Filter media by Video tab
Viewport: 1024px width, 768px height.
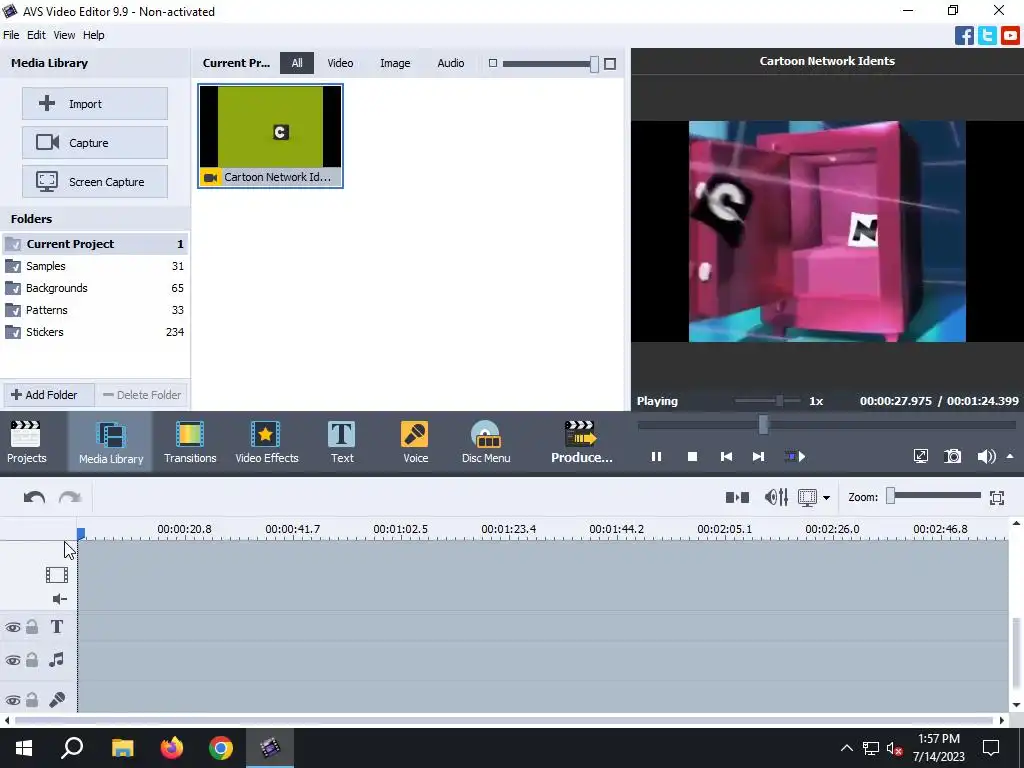(x=340, y=63)
